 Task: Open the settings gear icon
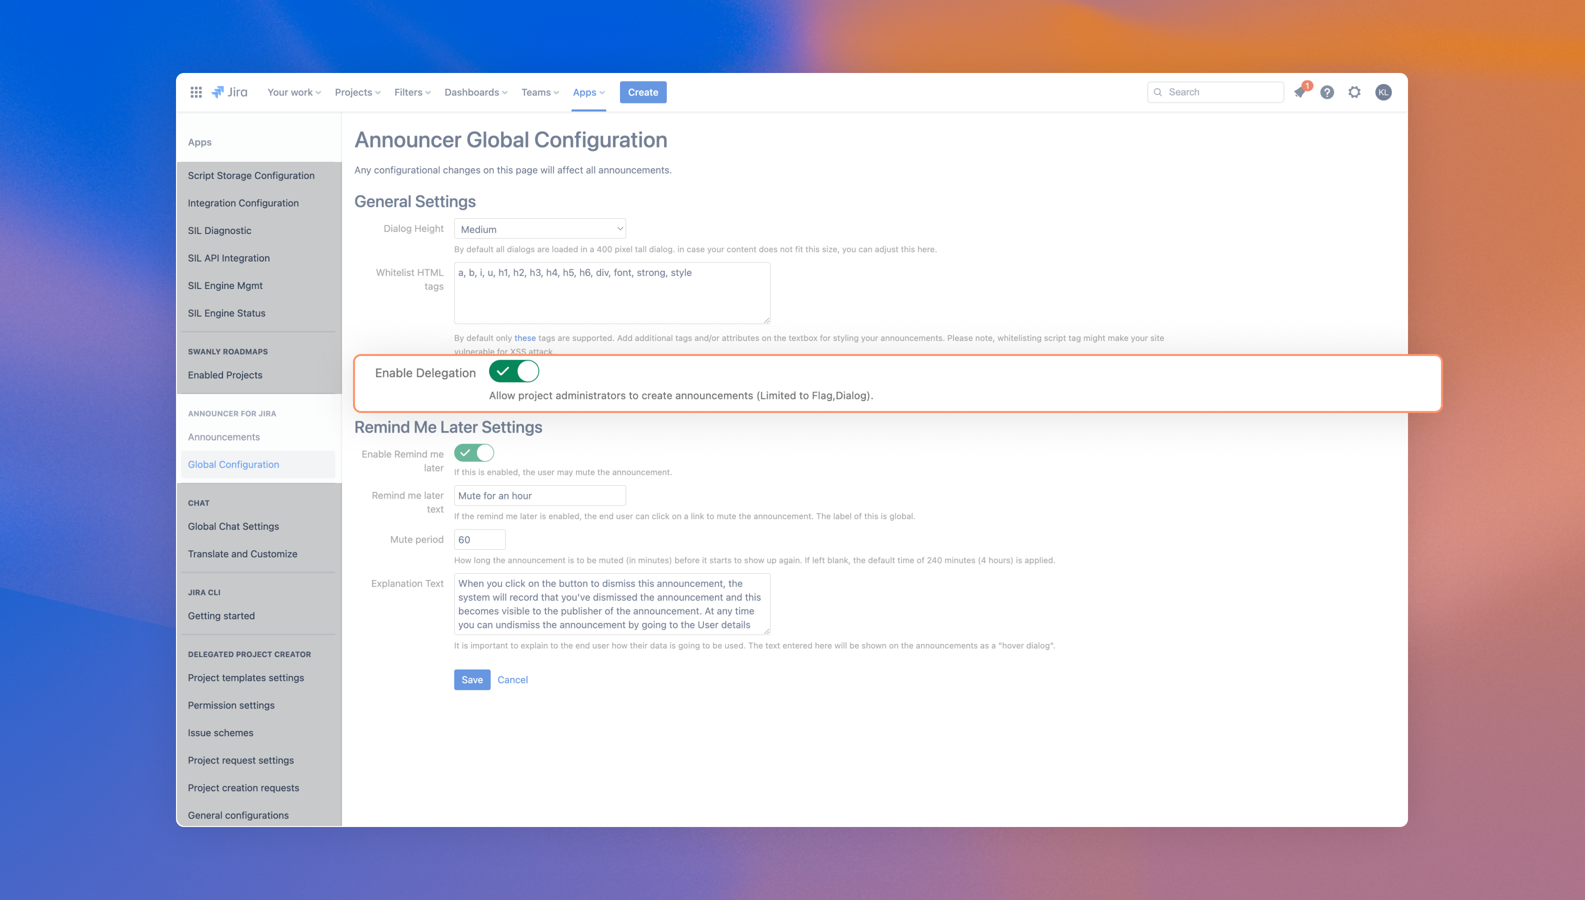click(1354, 92)
